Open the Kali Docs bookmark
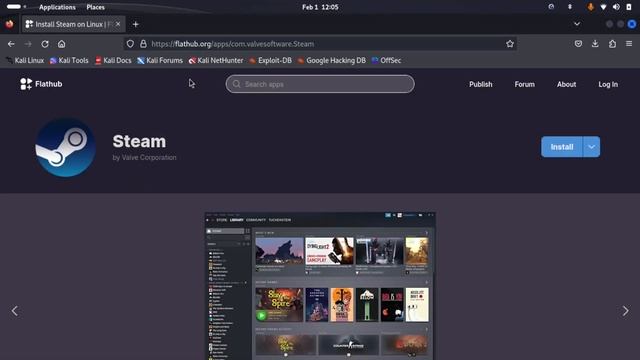 pos(113,60)
